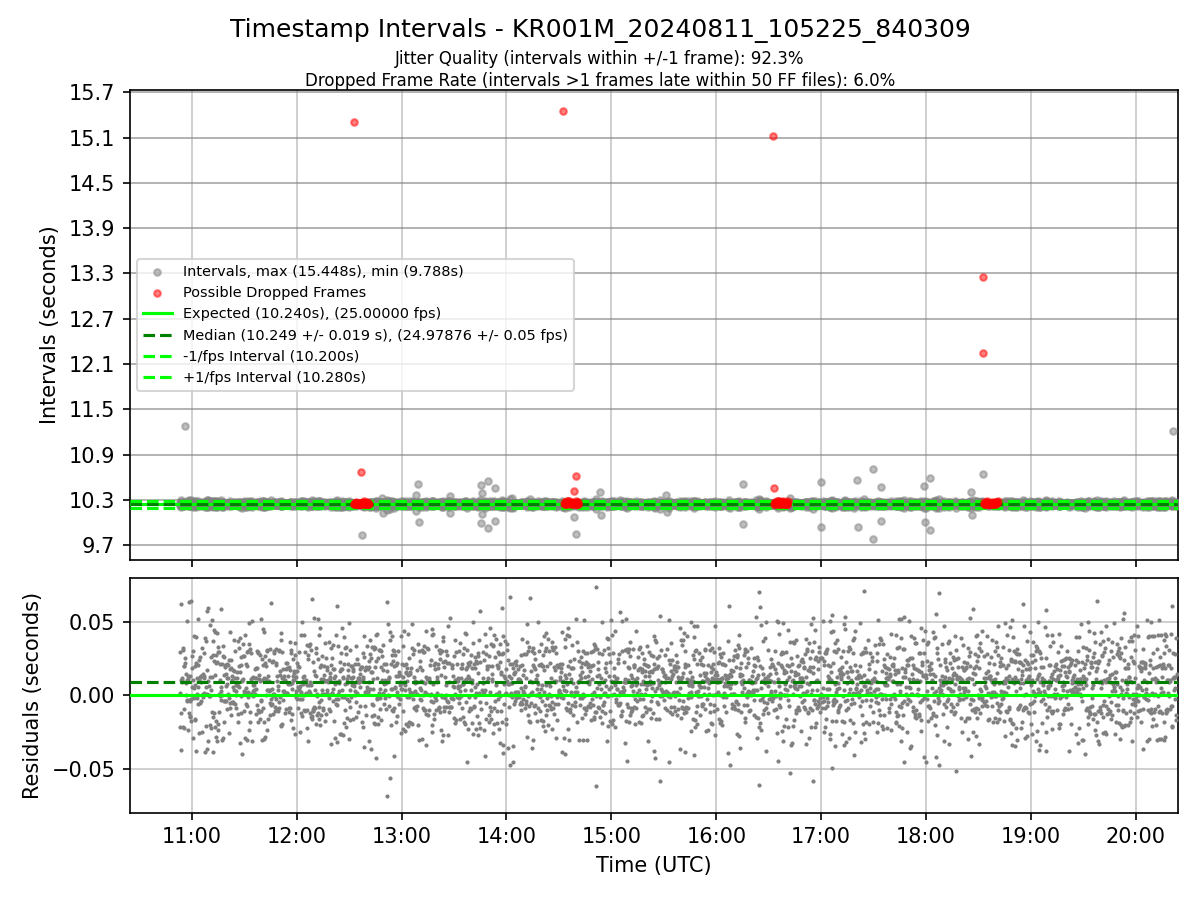Click the 'Intervals (seconds)' y-axis label

point(49,325)
